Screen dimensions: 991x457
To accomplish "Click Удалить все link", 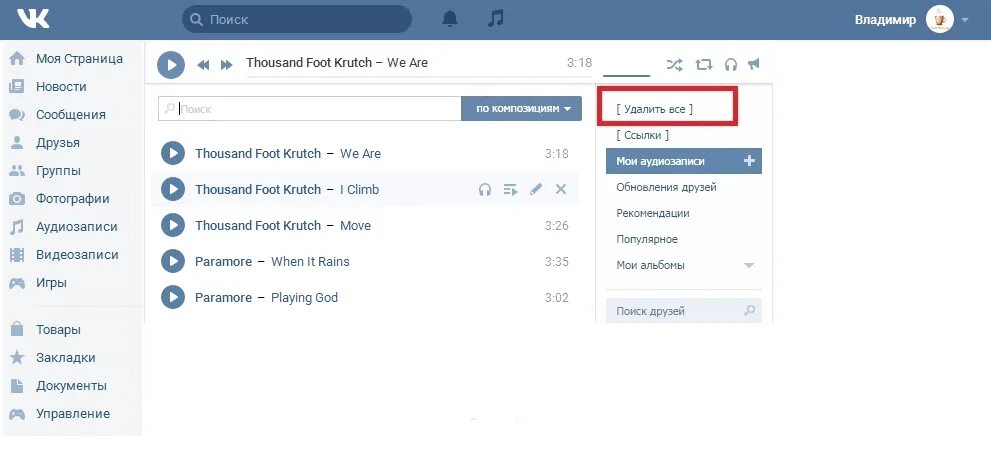I will (654, 109).
